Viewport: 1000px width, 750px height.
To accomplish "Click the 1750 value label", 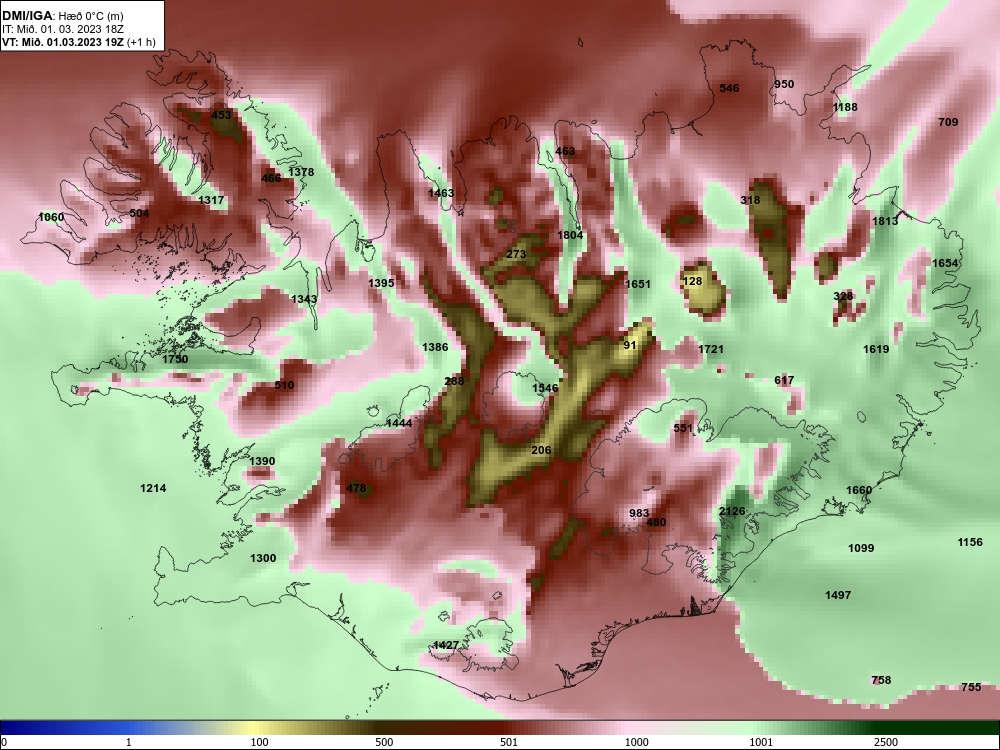I will pos(175,360).
